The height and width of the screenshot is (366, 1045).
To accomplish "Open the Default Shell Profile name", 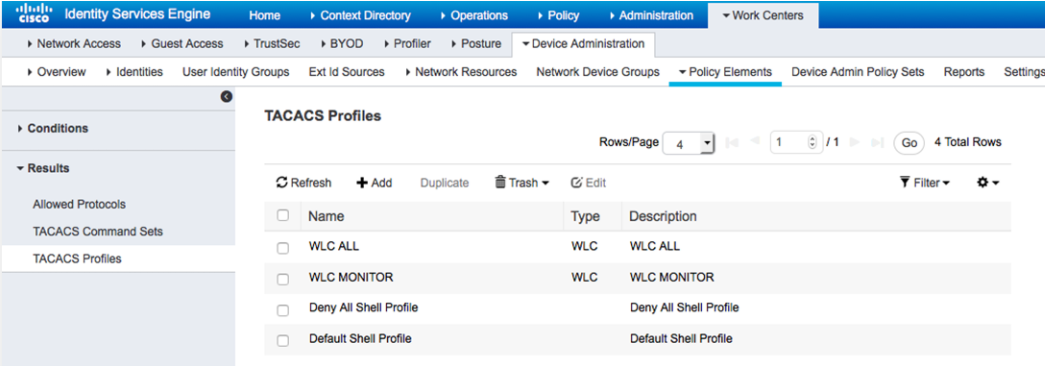I will click(x=360, y=339).
